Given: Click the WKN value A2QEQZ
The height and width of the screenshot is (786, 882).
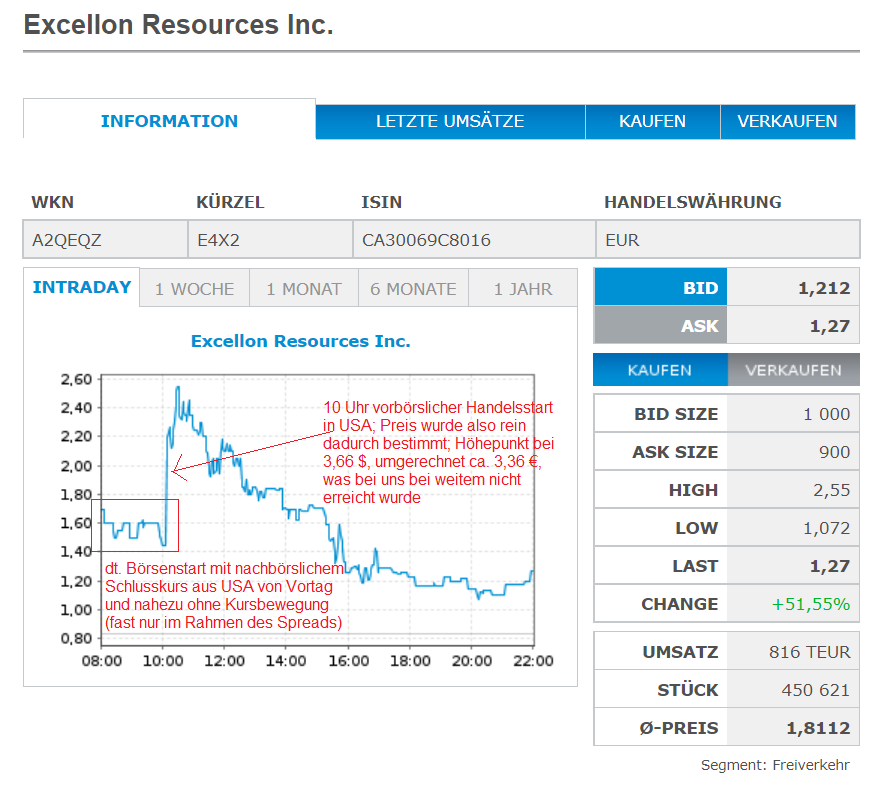Looking at the screenshot, I should point(67,240).
